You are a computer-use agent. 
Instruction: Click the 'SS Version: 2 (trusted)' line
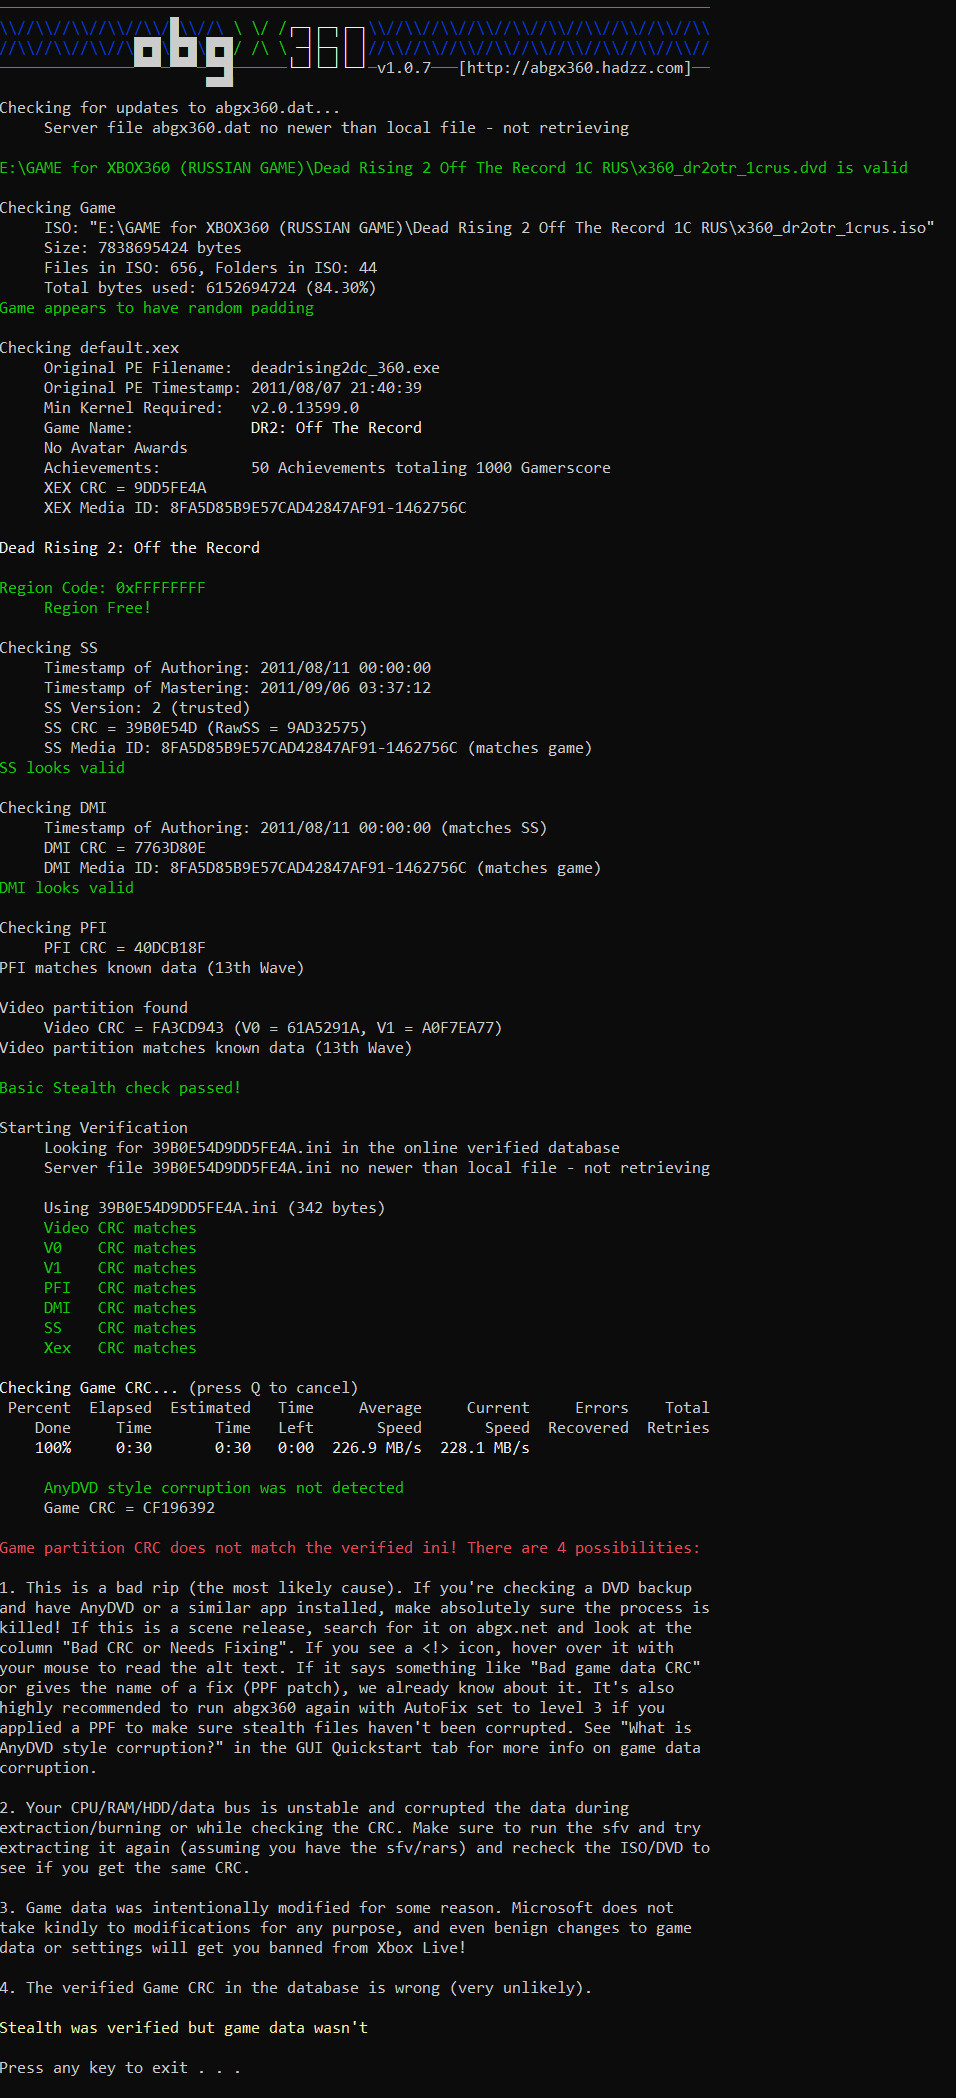click(x=147, y=708)
